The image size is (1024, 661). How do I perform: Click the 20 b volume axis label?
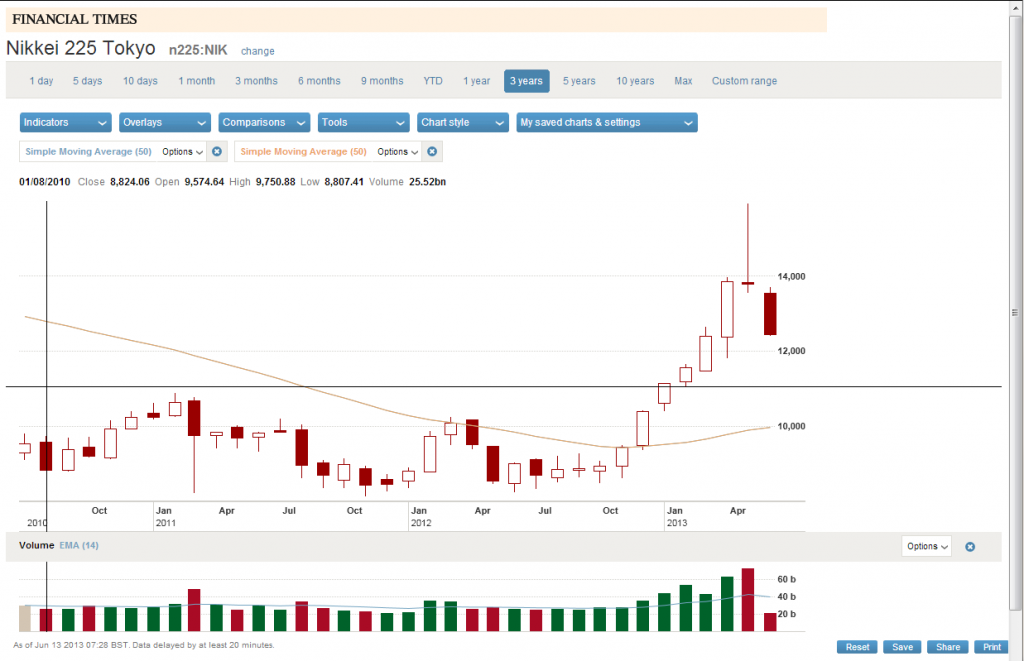click(x=786, y=614)
